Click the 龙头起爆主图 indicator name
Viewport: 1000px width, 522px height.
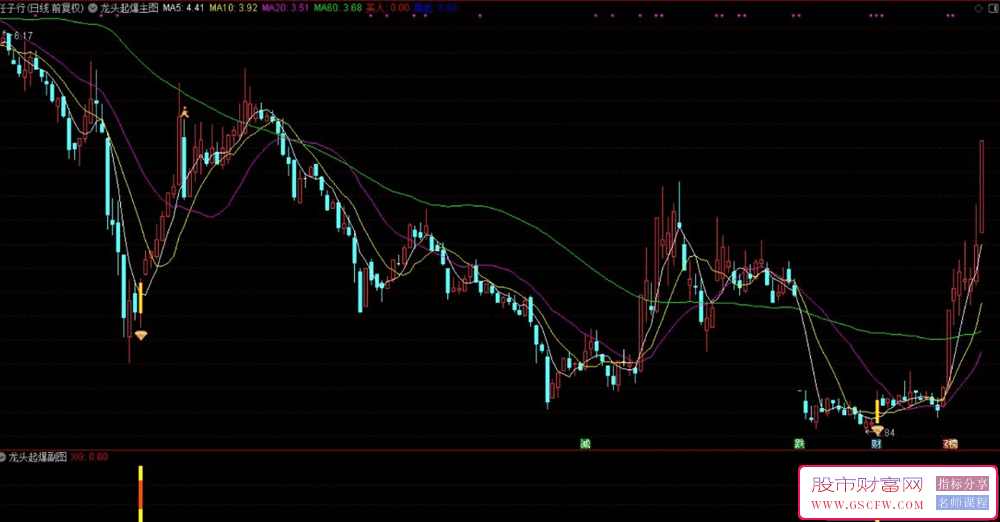[129, 8]
